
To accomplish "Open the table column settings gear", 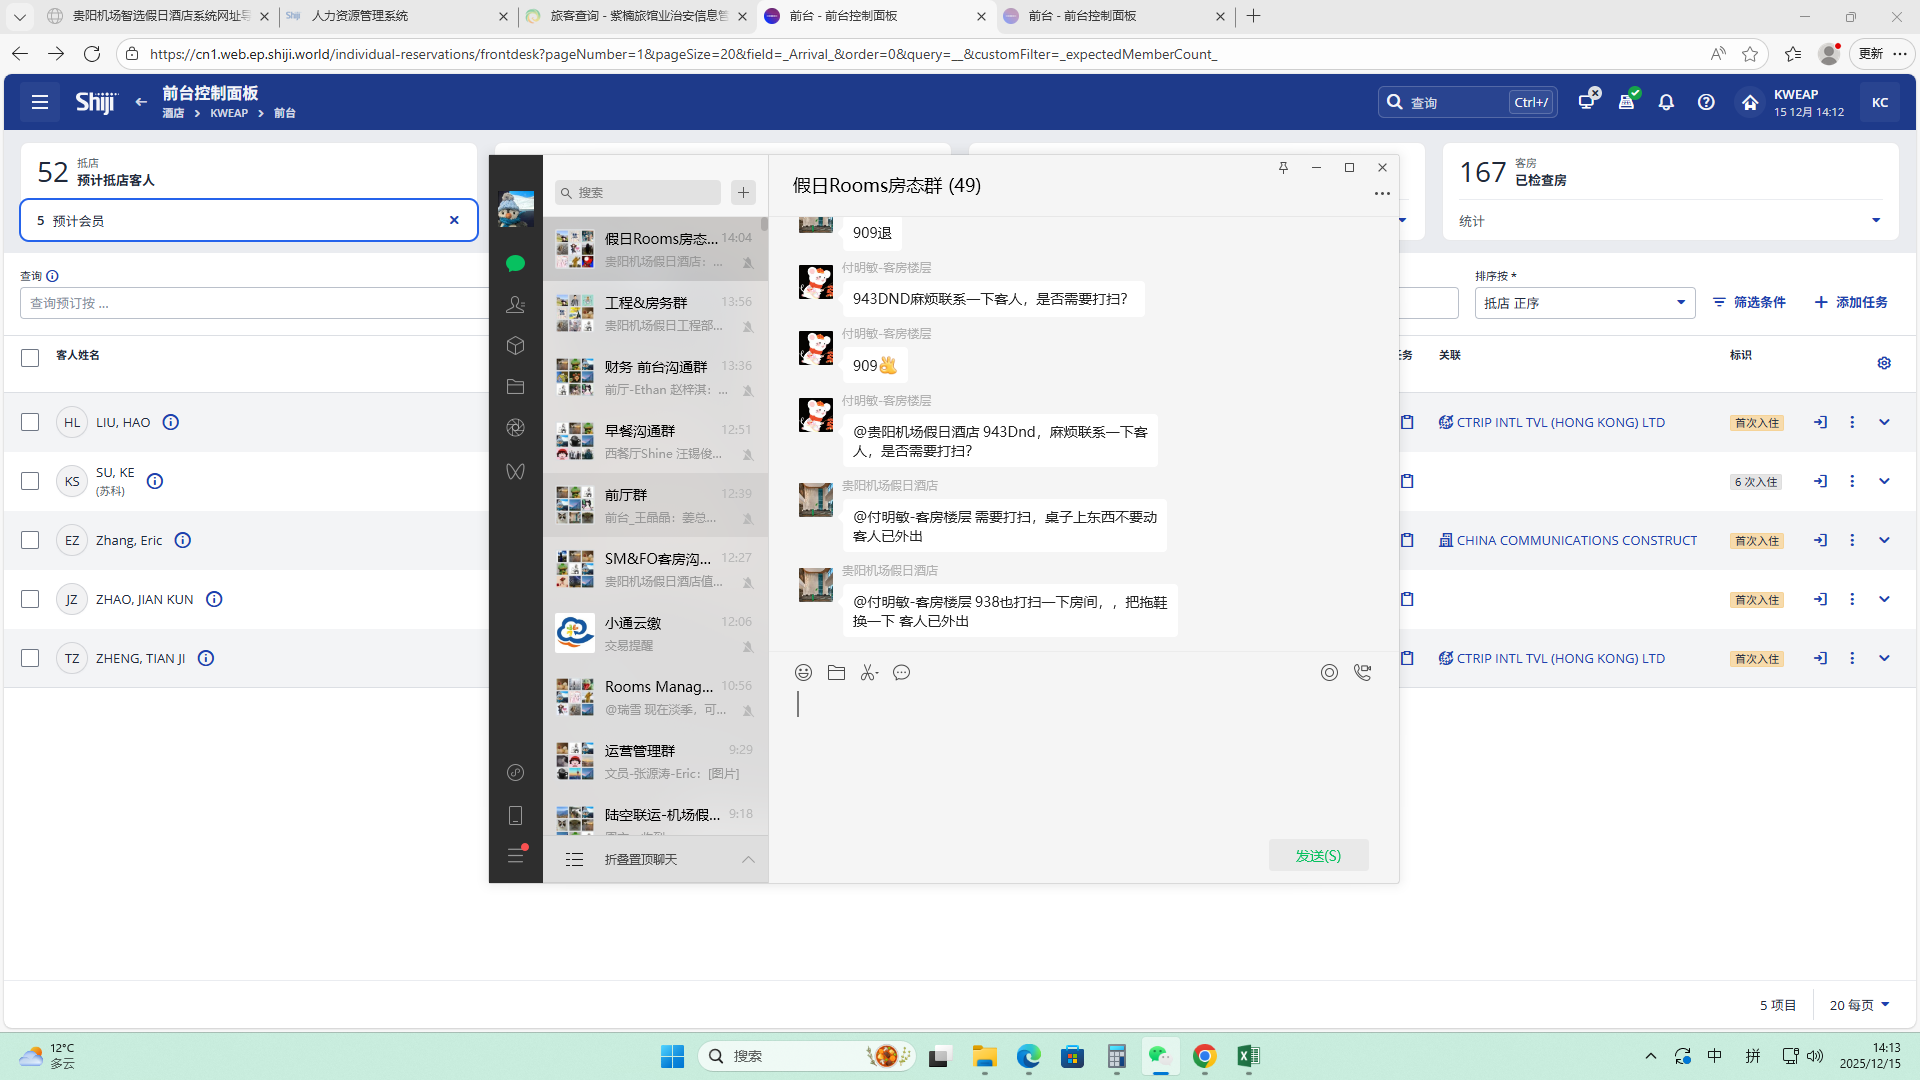I will 1884,363.
